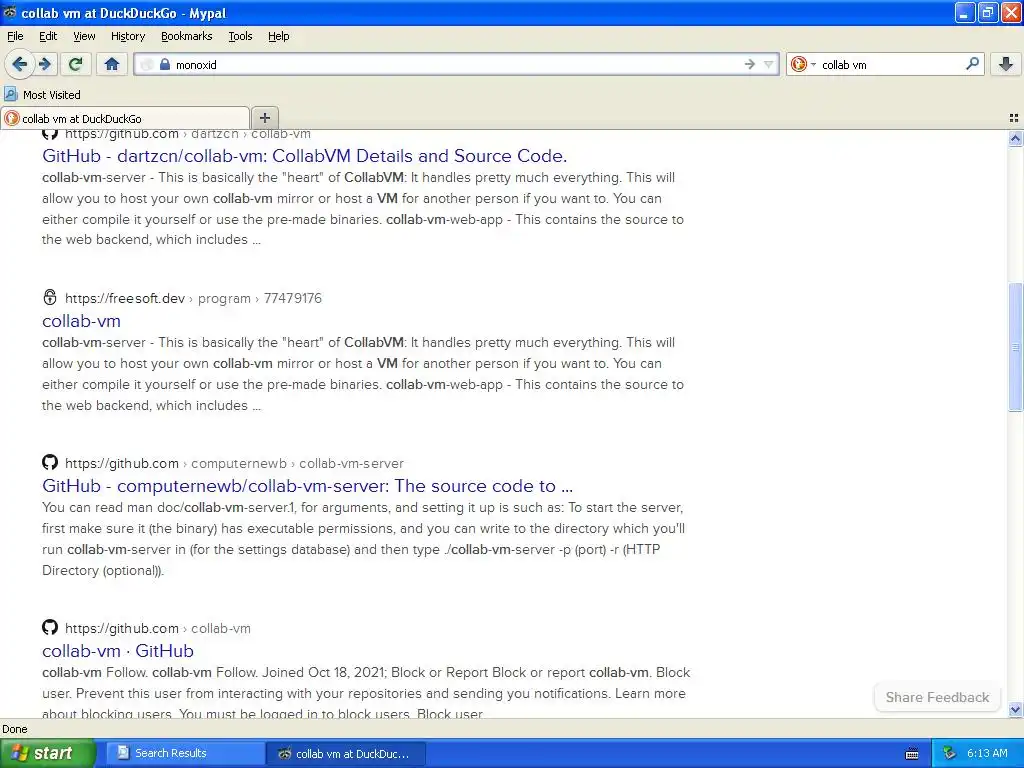Screen dimensions: 1024x768
Task: Open computernewb/collab-vm-server GitHub result
Action: [x=307, y=485]
